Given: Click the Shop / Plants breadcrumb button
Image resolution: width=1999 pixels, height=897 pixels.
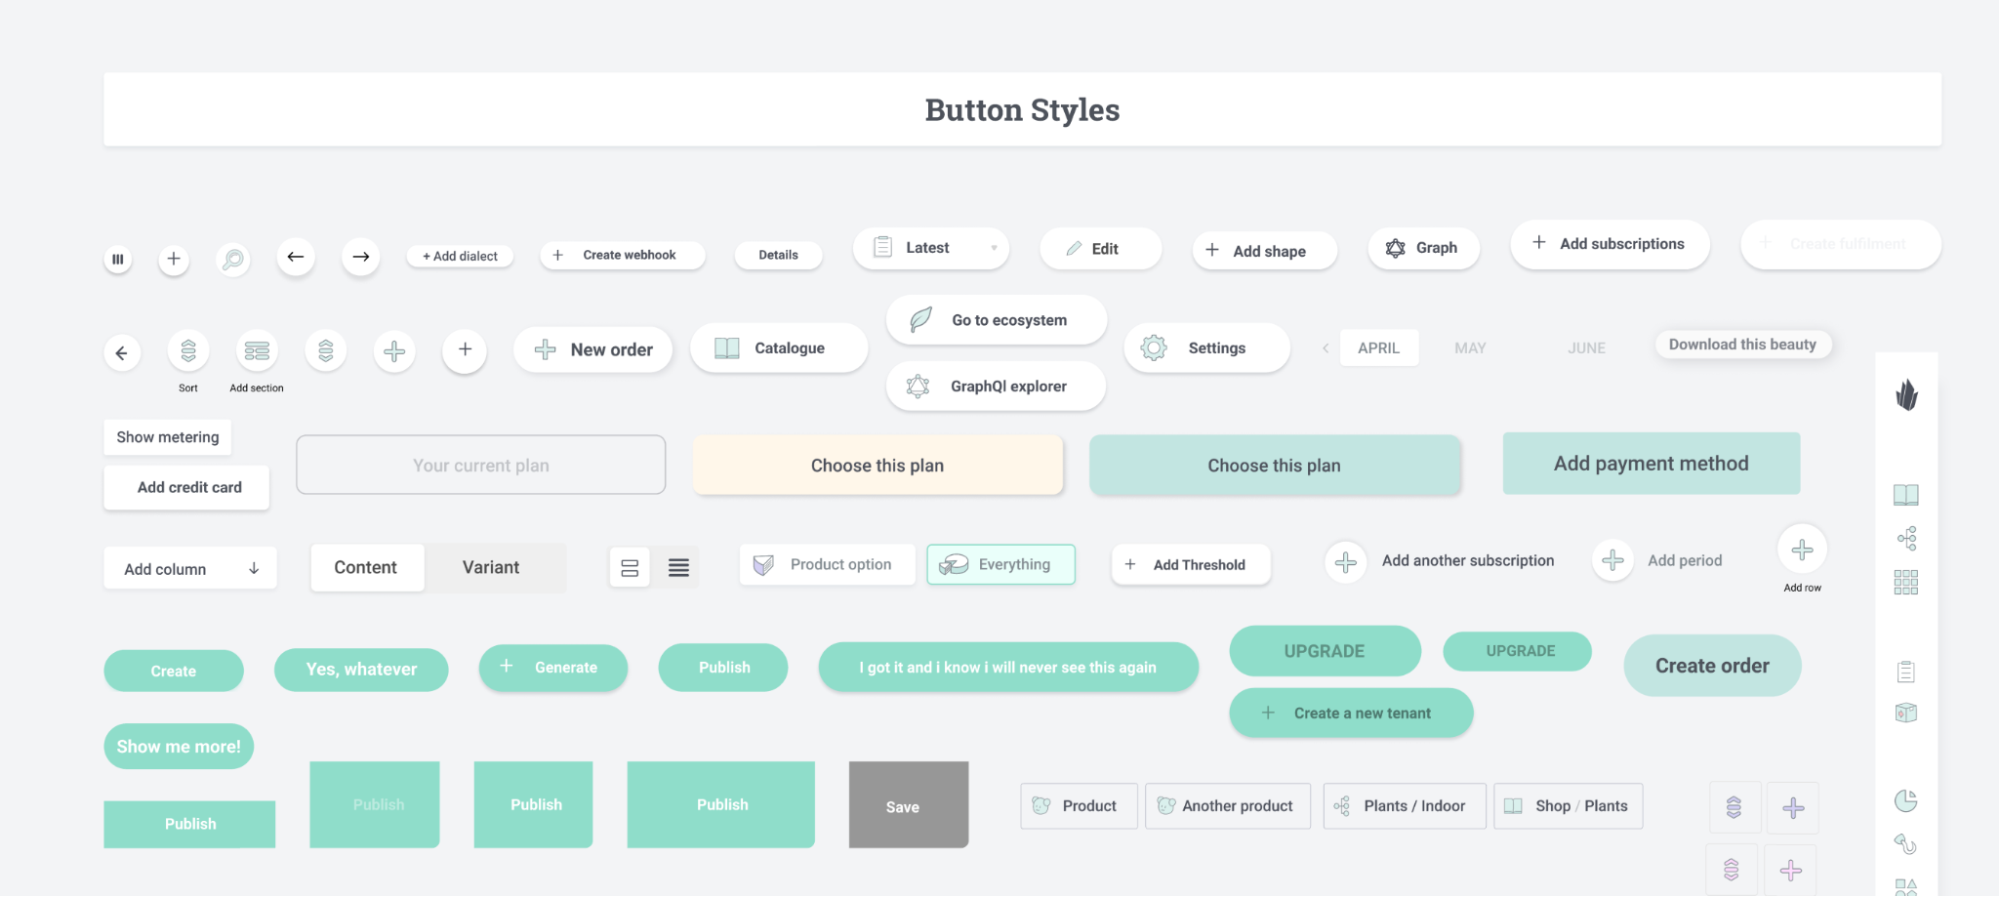Looking at the screenshot, I should pos(1568,806).
